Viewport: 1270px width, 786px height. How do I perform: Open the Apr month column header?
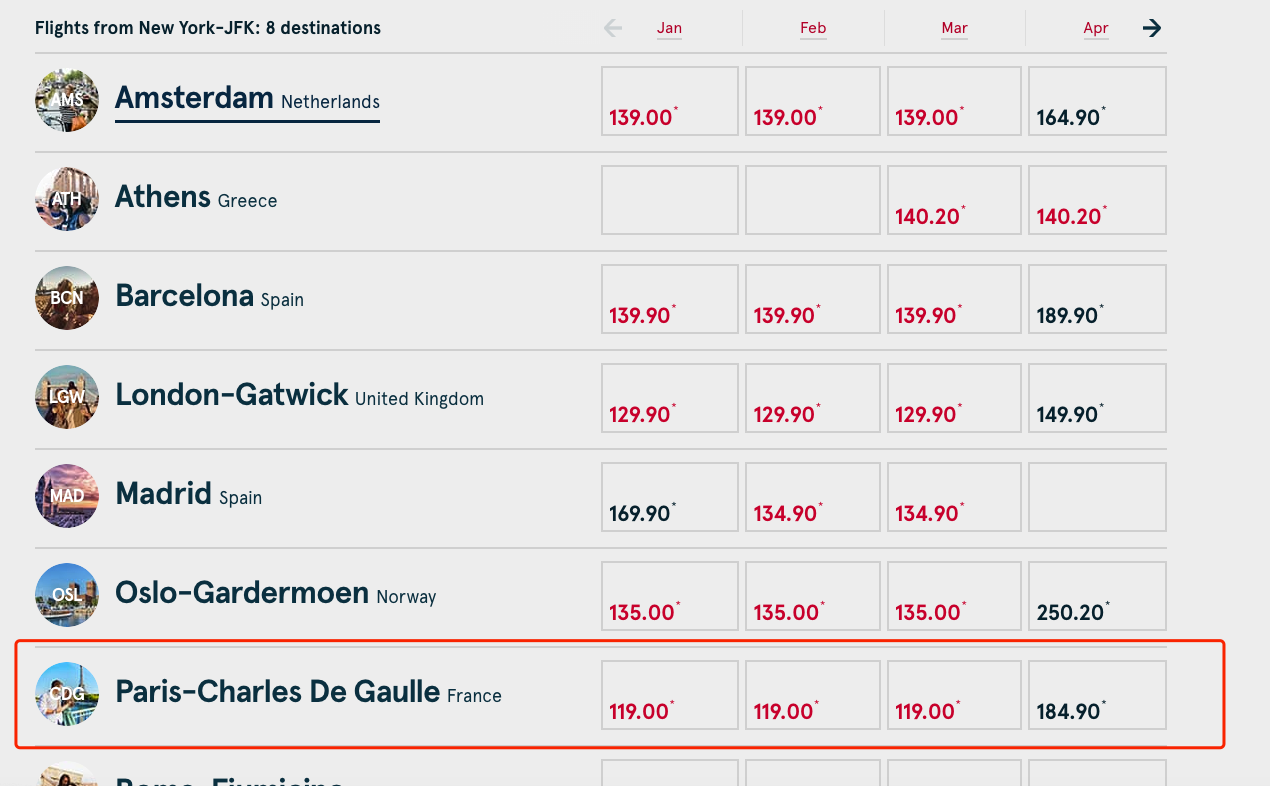(1096, 28)
